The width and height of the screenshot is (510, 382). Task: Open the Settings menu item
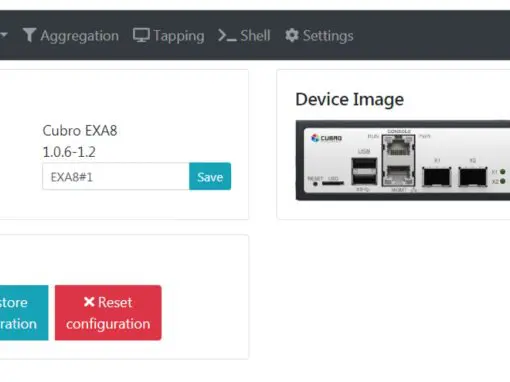pyautogui.click(x=319, y=36)
